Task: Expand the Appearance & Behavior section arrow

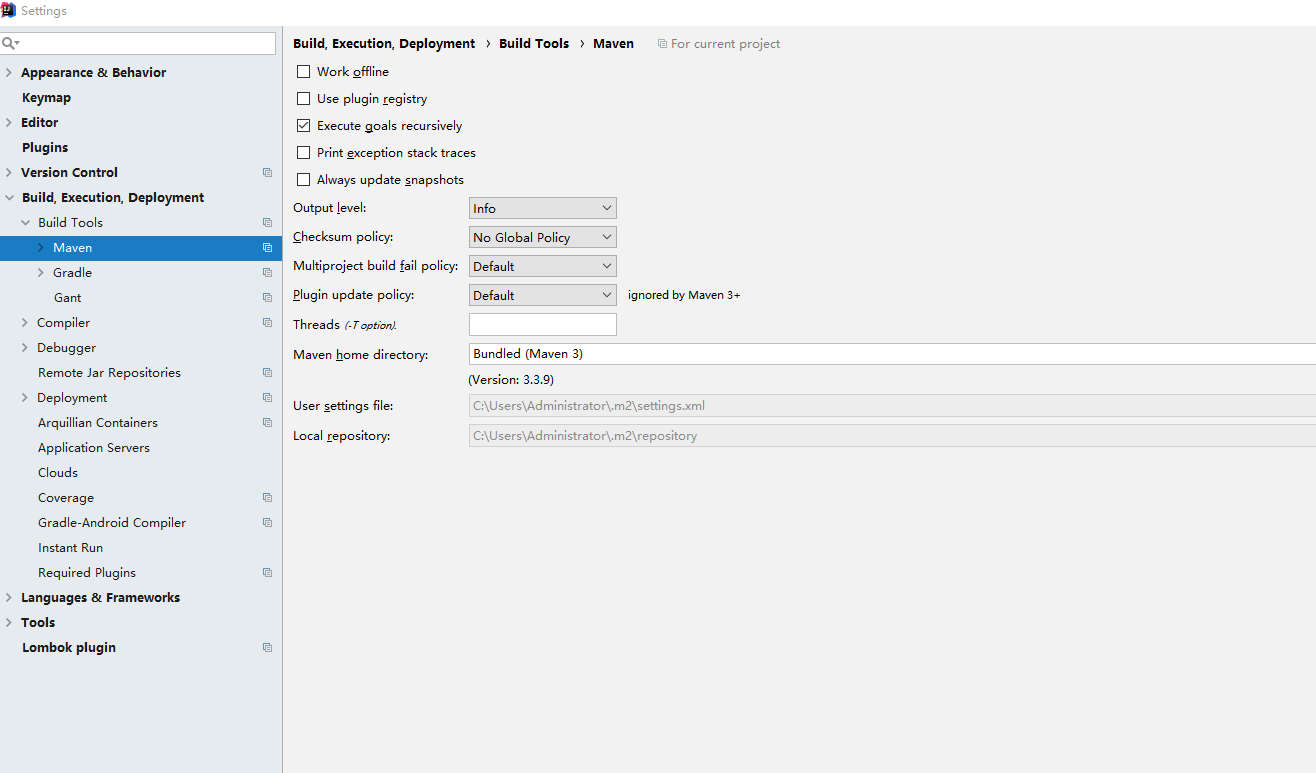Action: [10, 73]
